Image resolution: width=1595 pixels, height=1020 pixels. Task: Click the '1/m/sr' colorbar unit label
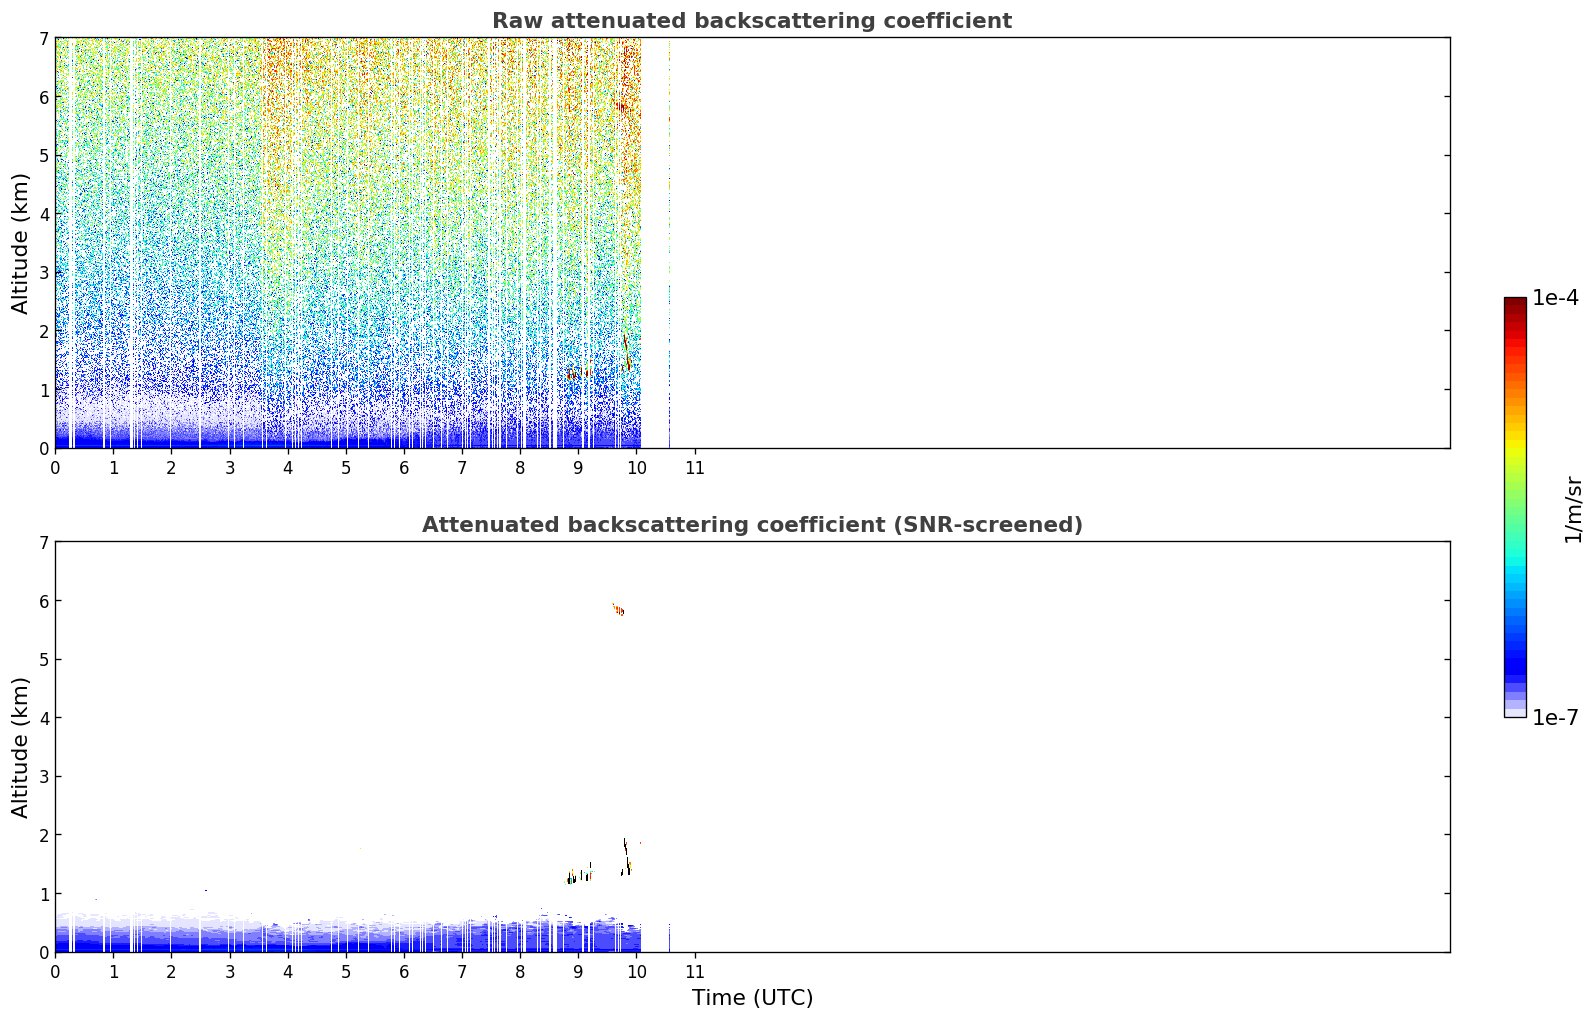click(x=1573, y=509)
